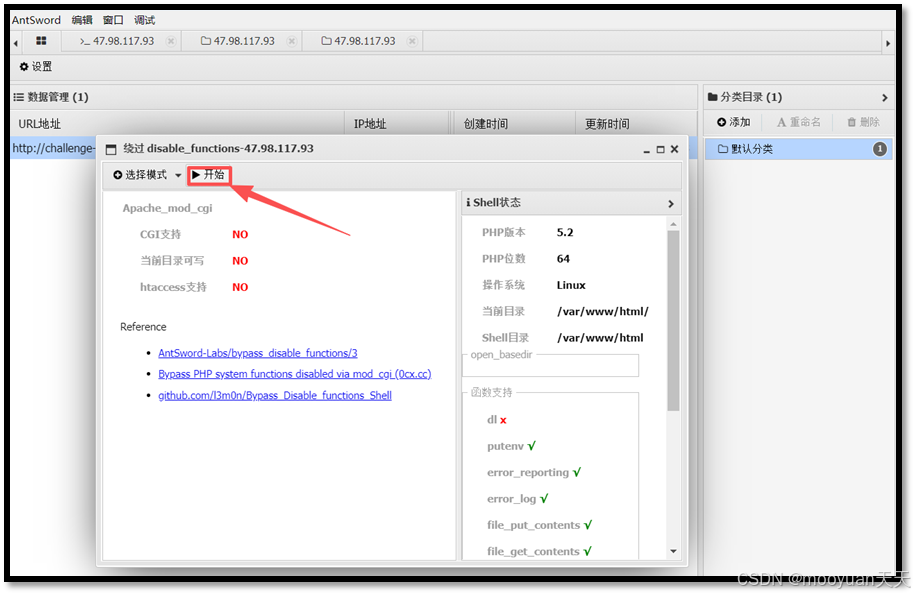The height and width of the screenshot is (595, 915).
Task: Click the home grid icon tab
Action: click(x=41, y=41)
